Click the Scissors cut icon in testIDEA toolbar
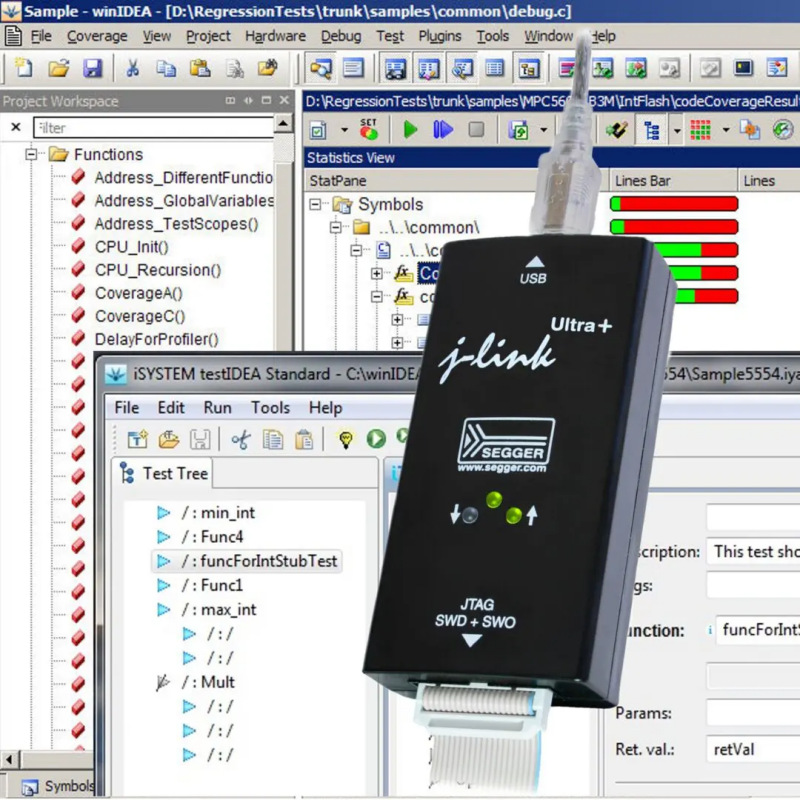Screen dimensions: 800x800 [x=241, y=440]
